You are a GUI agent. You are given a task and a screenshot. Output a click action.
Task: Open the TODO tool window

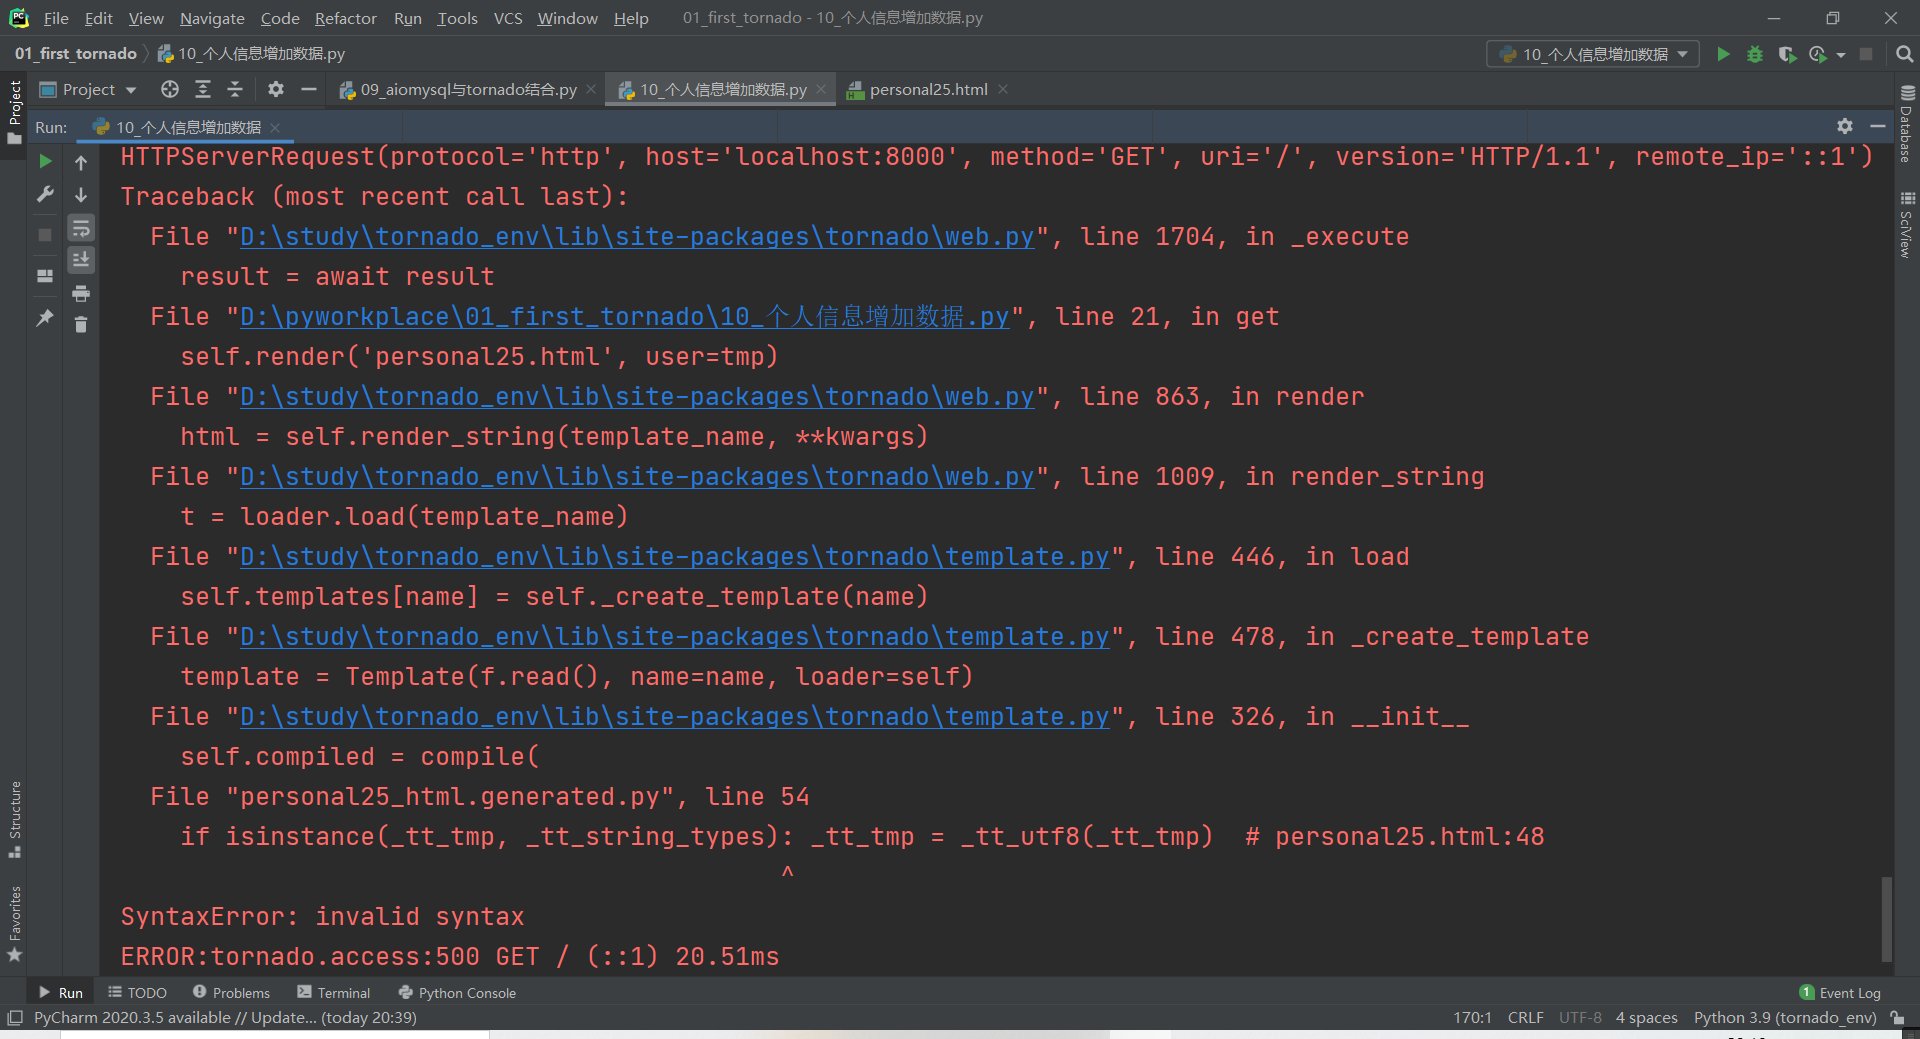(138, 992)
